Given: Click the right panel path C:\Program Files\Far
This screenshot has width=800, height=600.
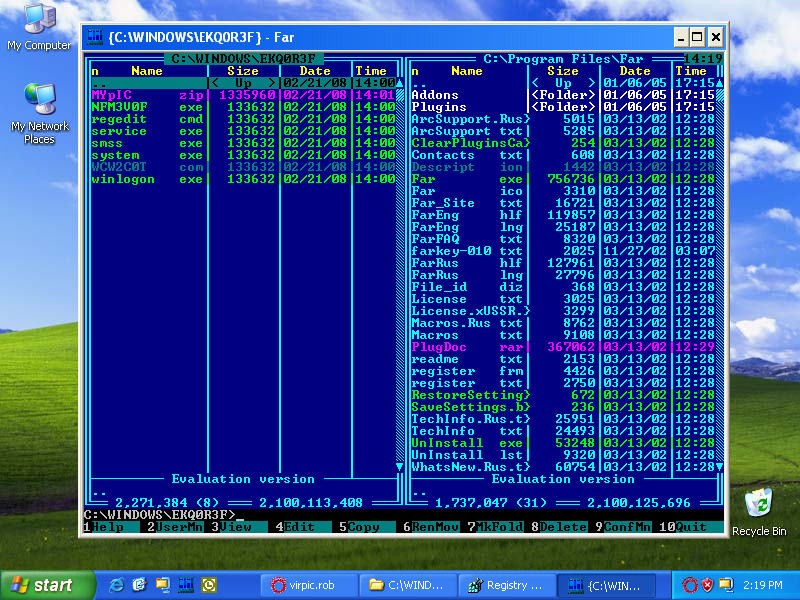Looking at the screenshot, I should click(563, 59).
